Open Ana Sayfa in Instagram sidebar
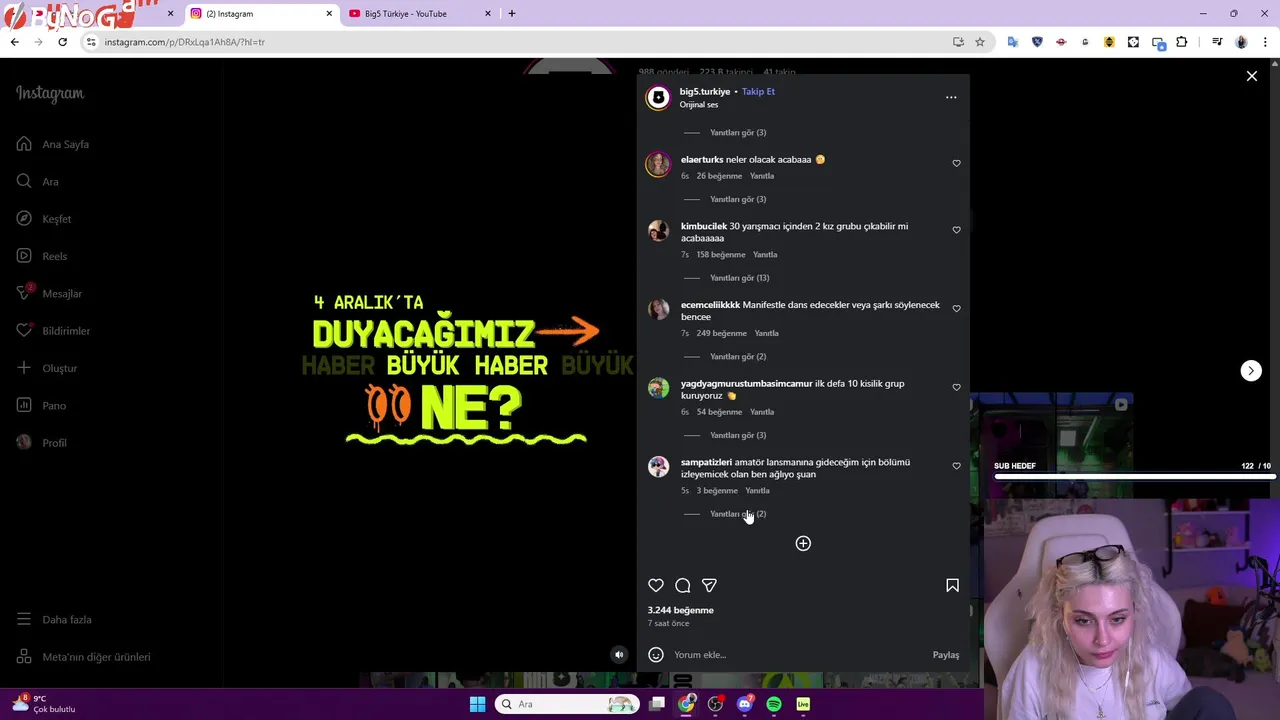This screenshot has width=1280, height=720. click(x=53, y=144)
